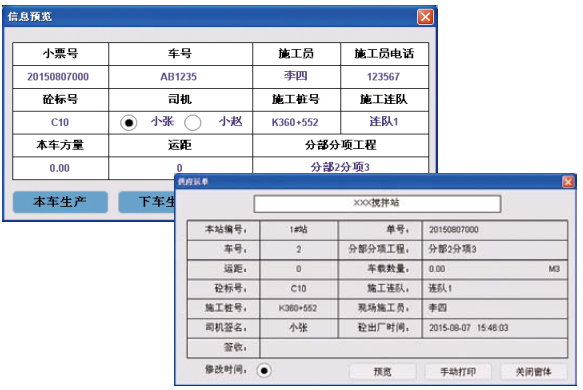Select the 小赵 driver radio button
This screenshot has height=390, width=583.
[193, 122]
